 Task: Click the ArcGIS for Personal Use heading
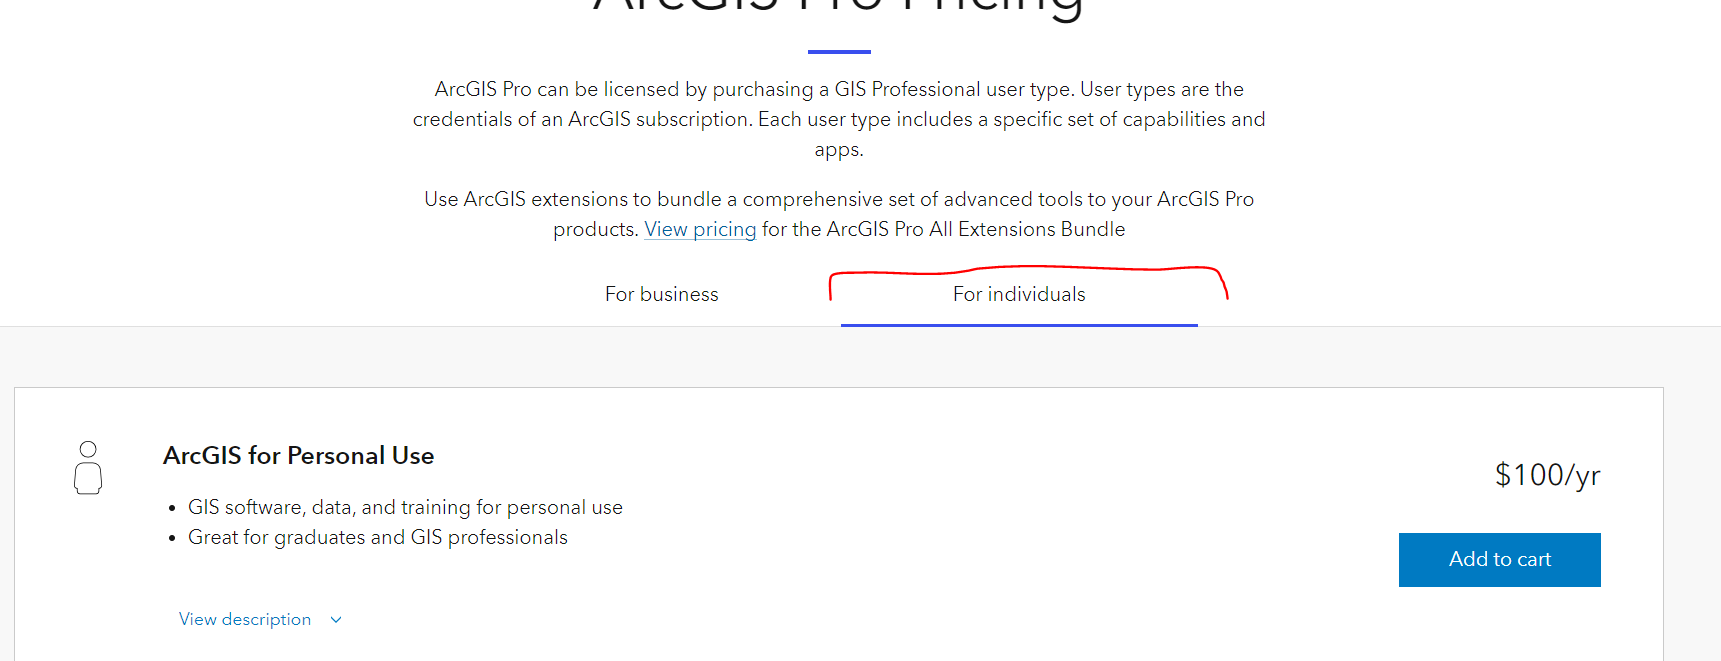(298, 456)
